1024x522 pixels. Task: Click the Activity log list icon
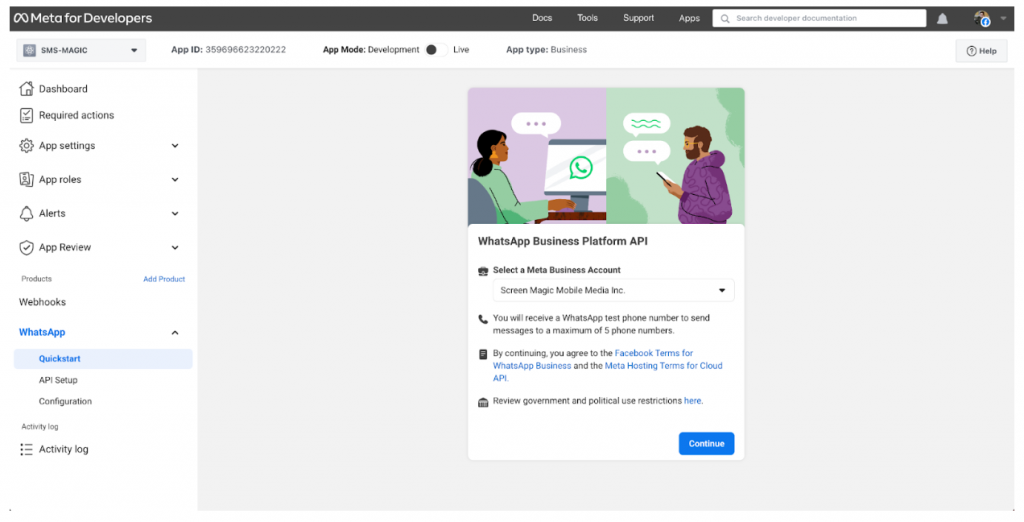click(26, 449)
